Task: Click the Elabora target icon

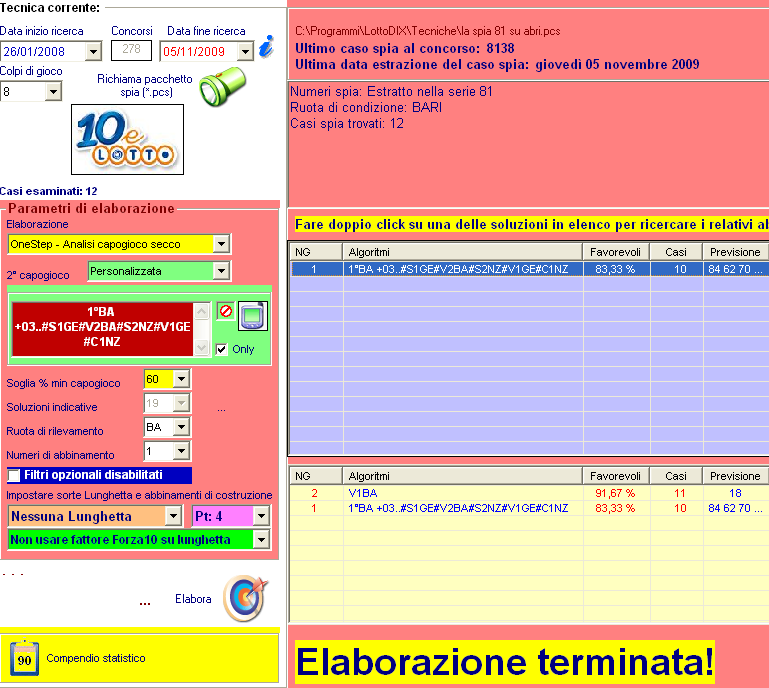Action: tap(243, 598)
